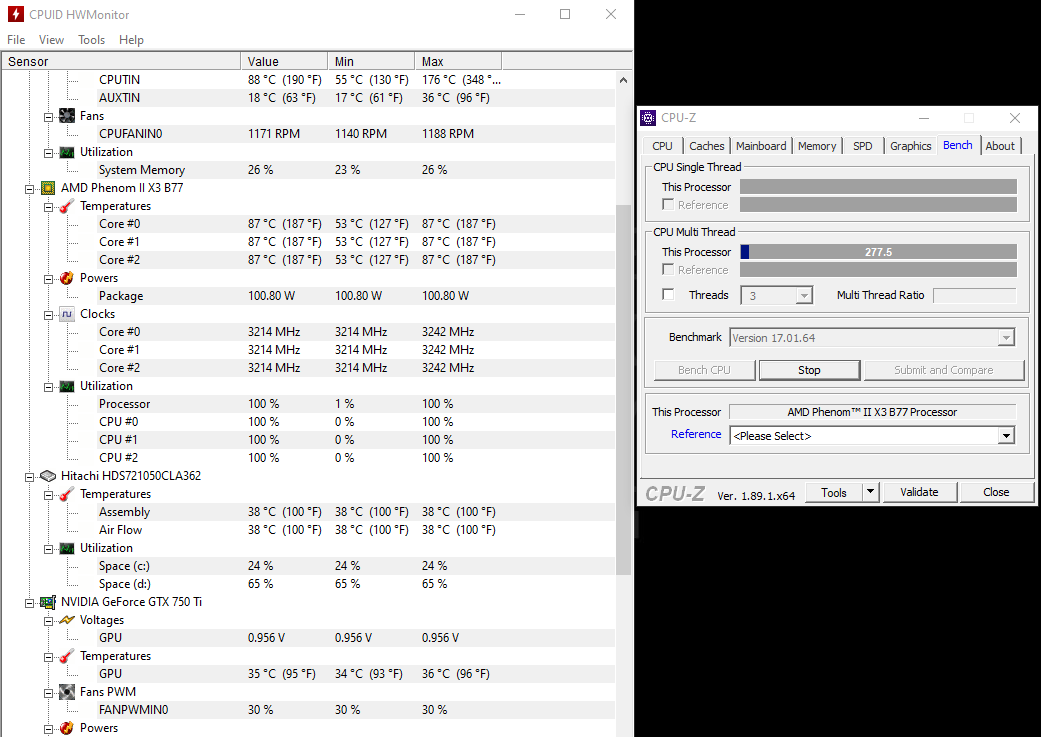Click the HWMonitor vertical scrollbar thumb
Image resolution: width=1041 pixels, height=737 pixels.
(623, 389)
